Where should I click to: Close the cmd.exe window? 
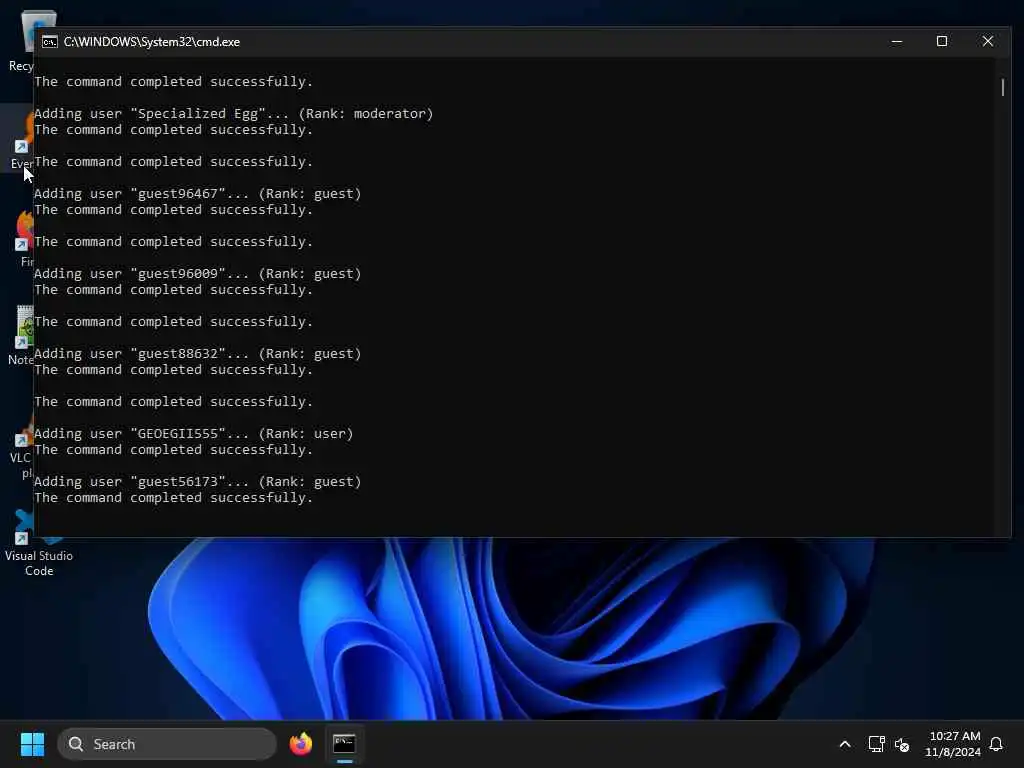987,42
